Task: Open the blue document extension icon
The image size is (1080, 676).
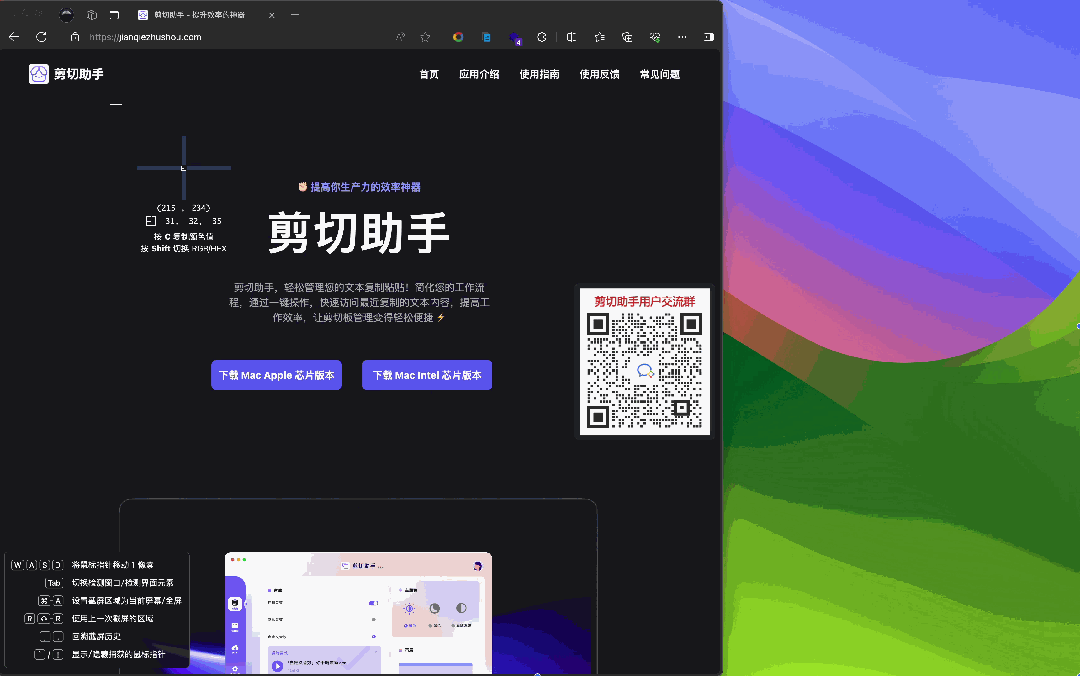Action: point(486,37)
